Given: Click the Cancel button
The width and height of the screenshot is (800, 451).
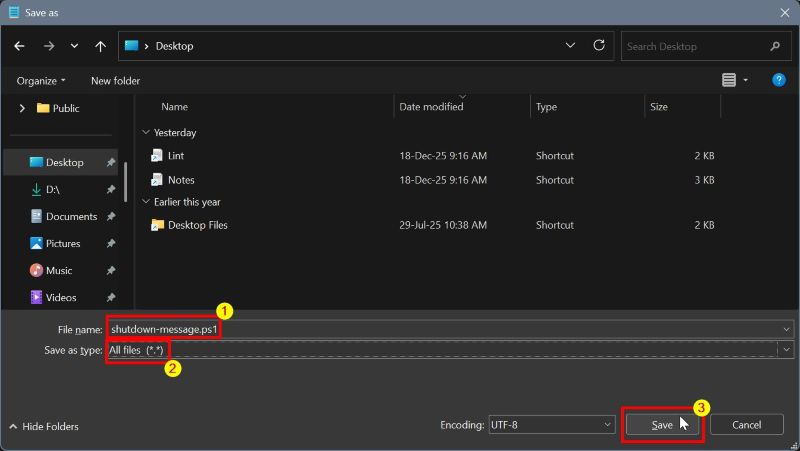Looking at the screenshot, I should [x=746, y=424].
